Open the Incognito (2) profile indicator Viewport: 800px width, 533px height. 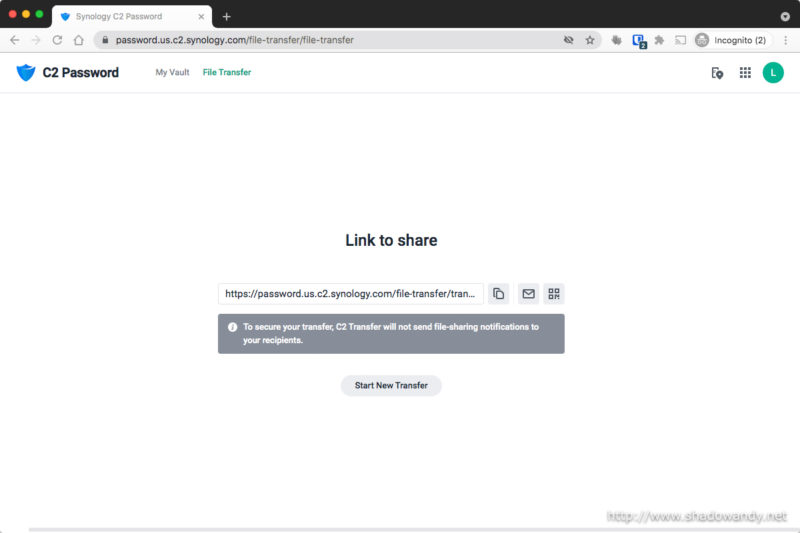[x=731, y=40]
